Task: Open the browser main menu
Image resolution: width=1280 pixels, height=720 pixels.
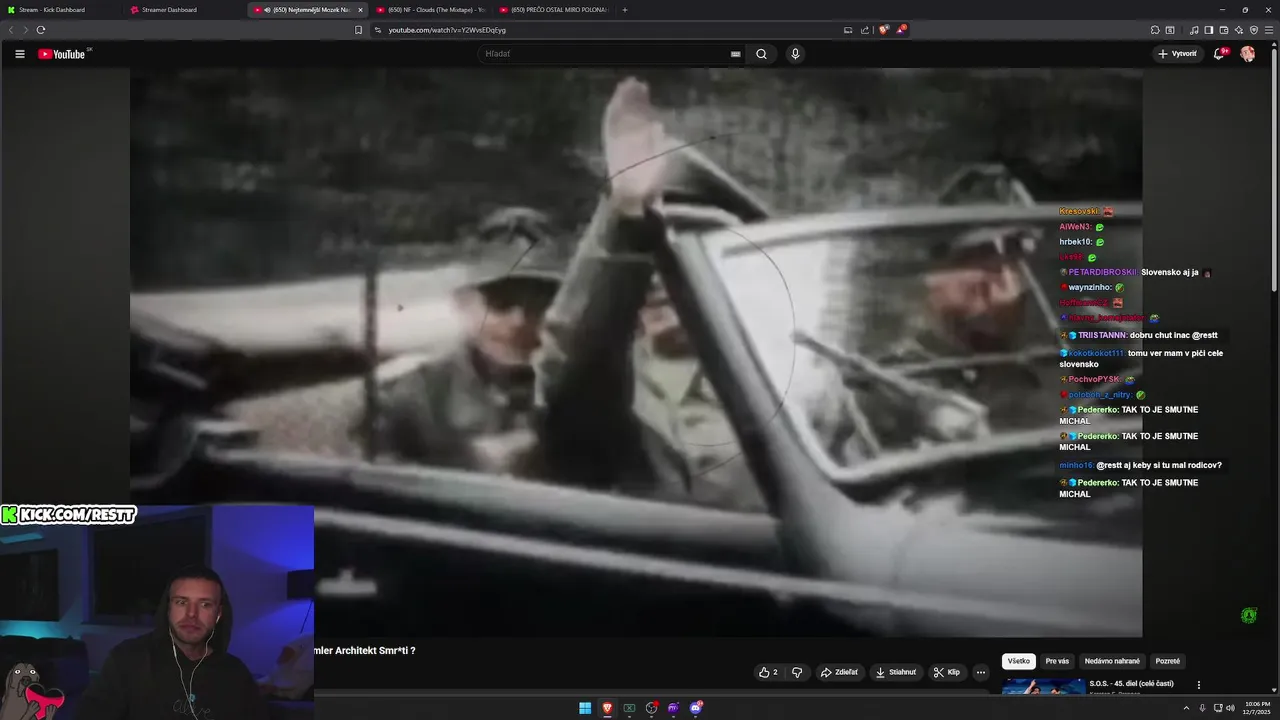Action: [1268, 30]
